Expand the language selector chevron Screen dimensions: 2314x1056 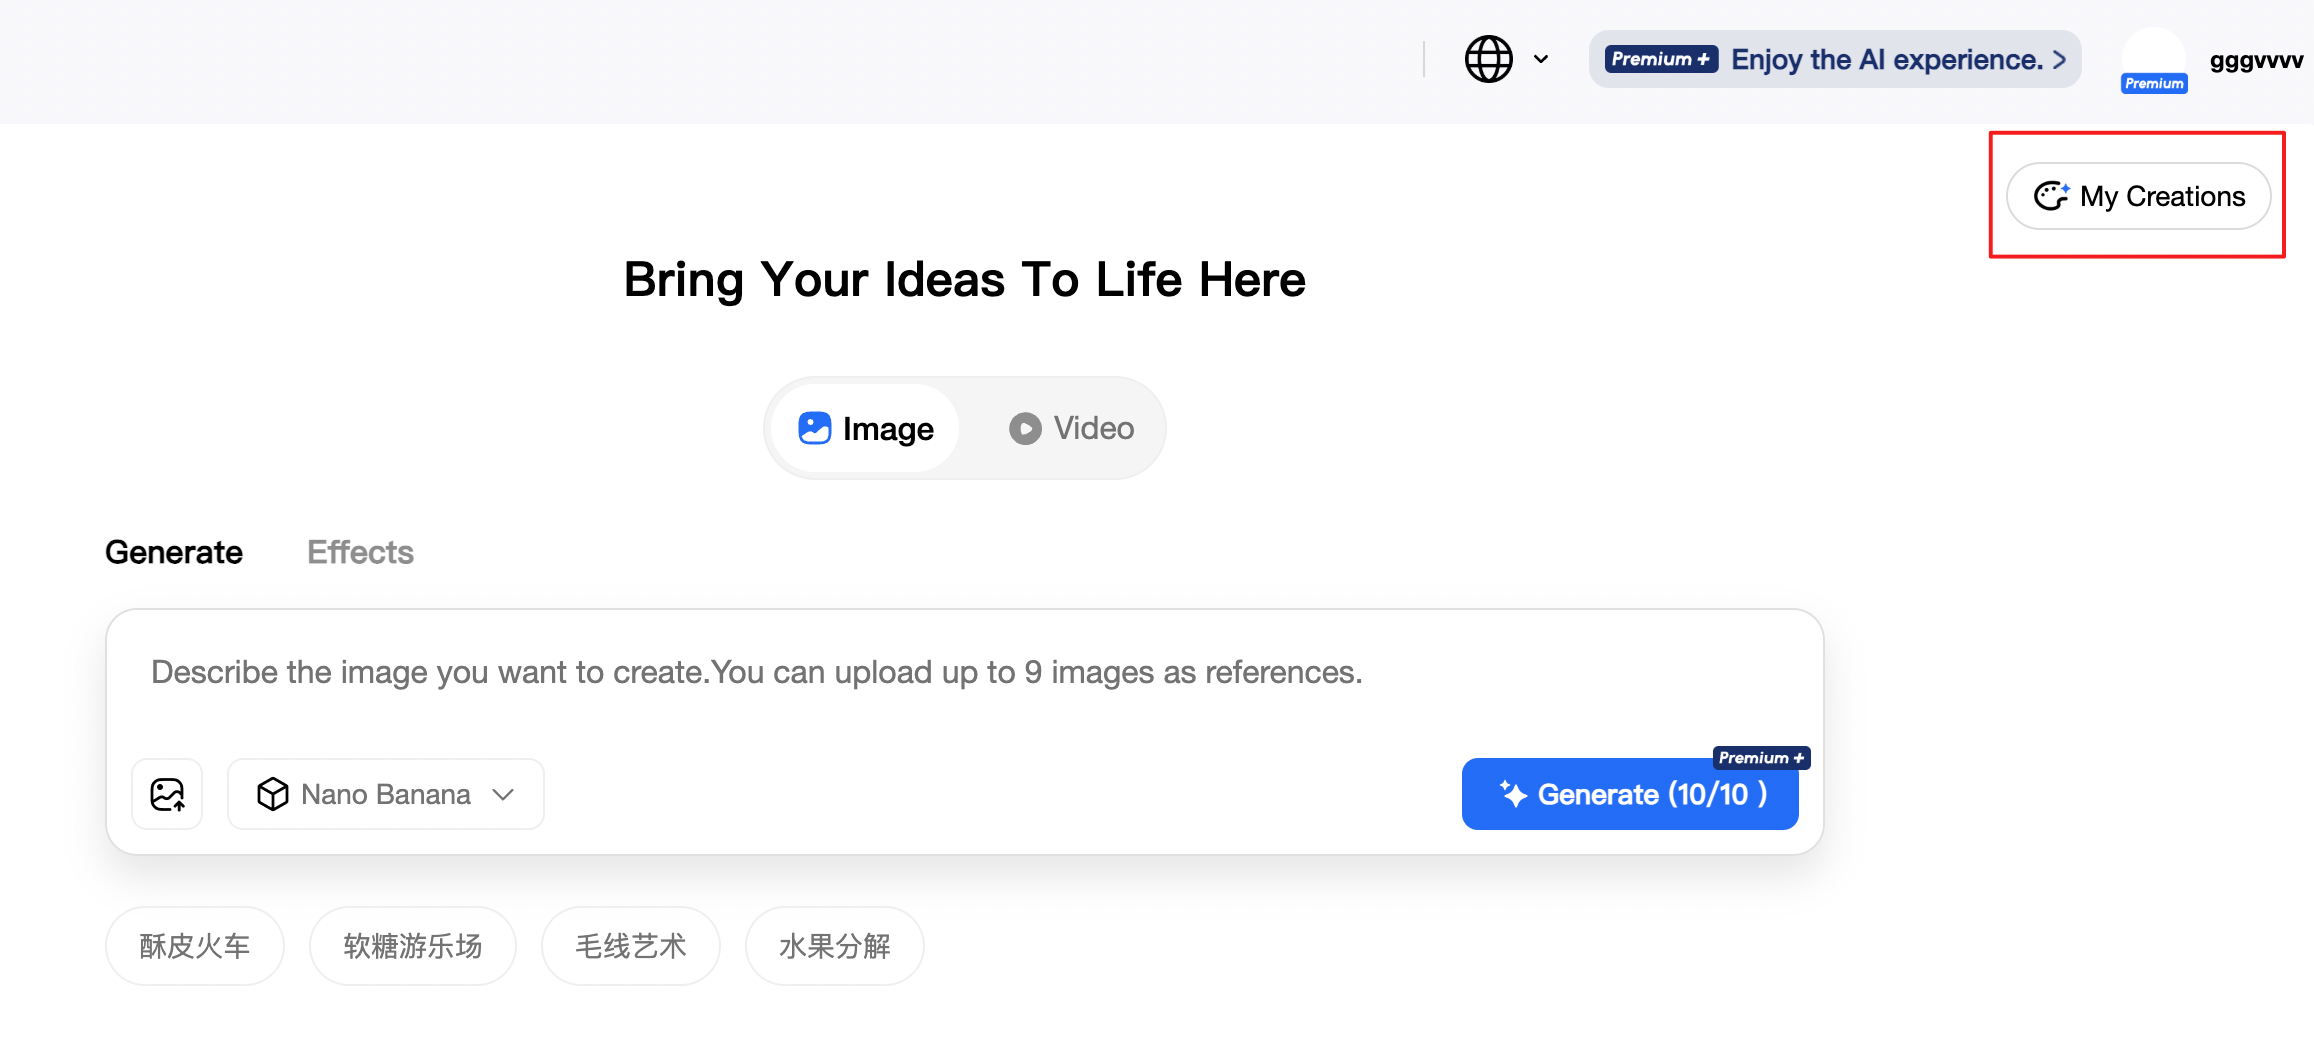(1541, 59)
